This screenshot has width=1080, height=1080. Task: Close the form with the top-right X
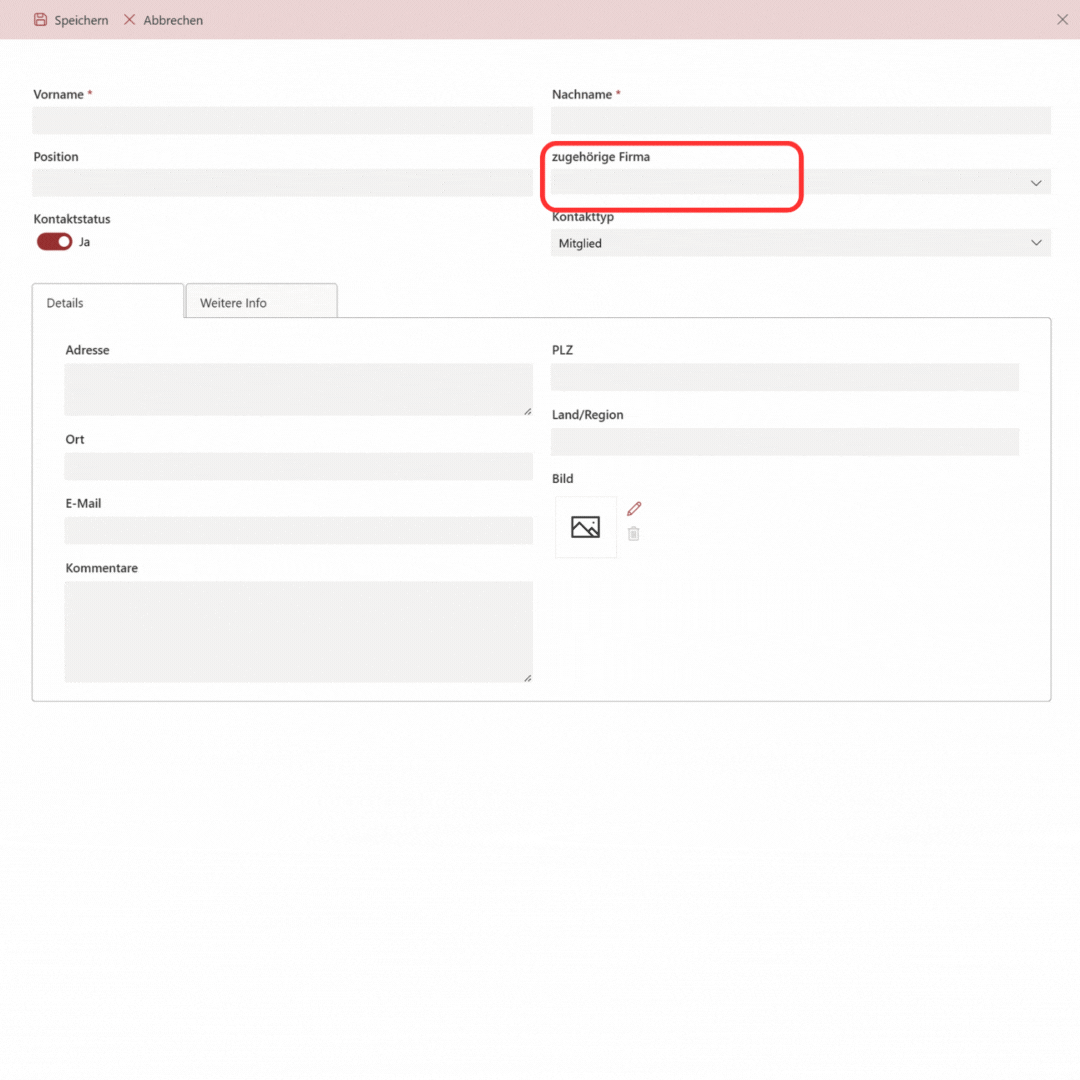point(1062,20)
